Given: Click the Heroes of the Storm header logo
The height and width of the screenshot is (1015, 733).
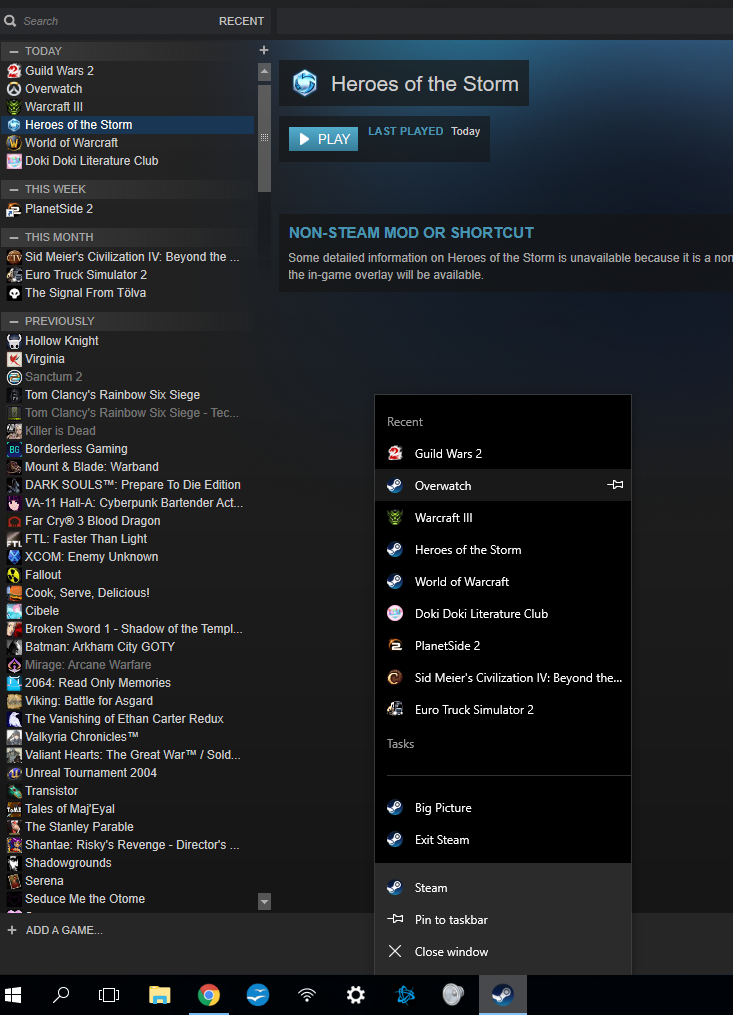Looking at the screenshot, I should 305,84.
